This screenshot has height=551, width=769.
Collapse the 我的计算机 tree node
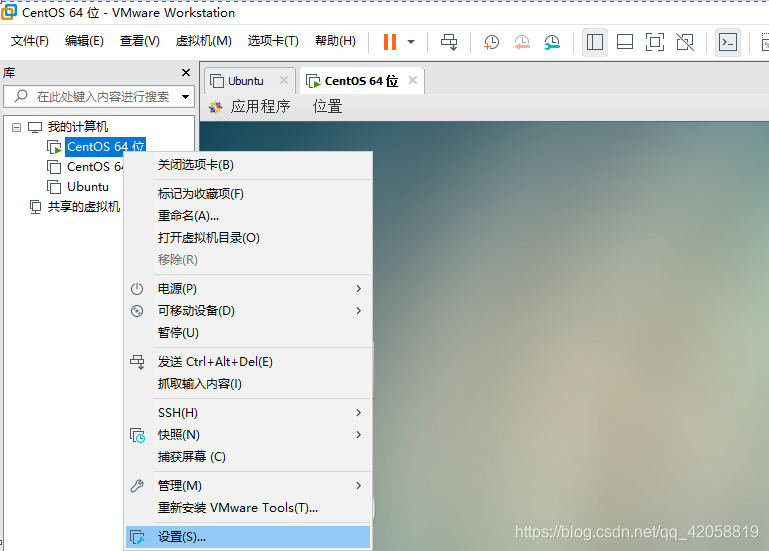(x=16, y=127)
